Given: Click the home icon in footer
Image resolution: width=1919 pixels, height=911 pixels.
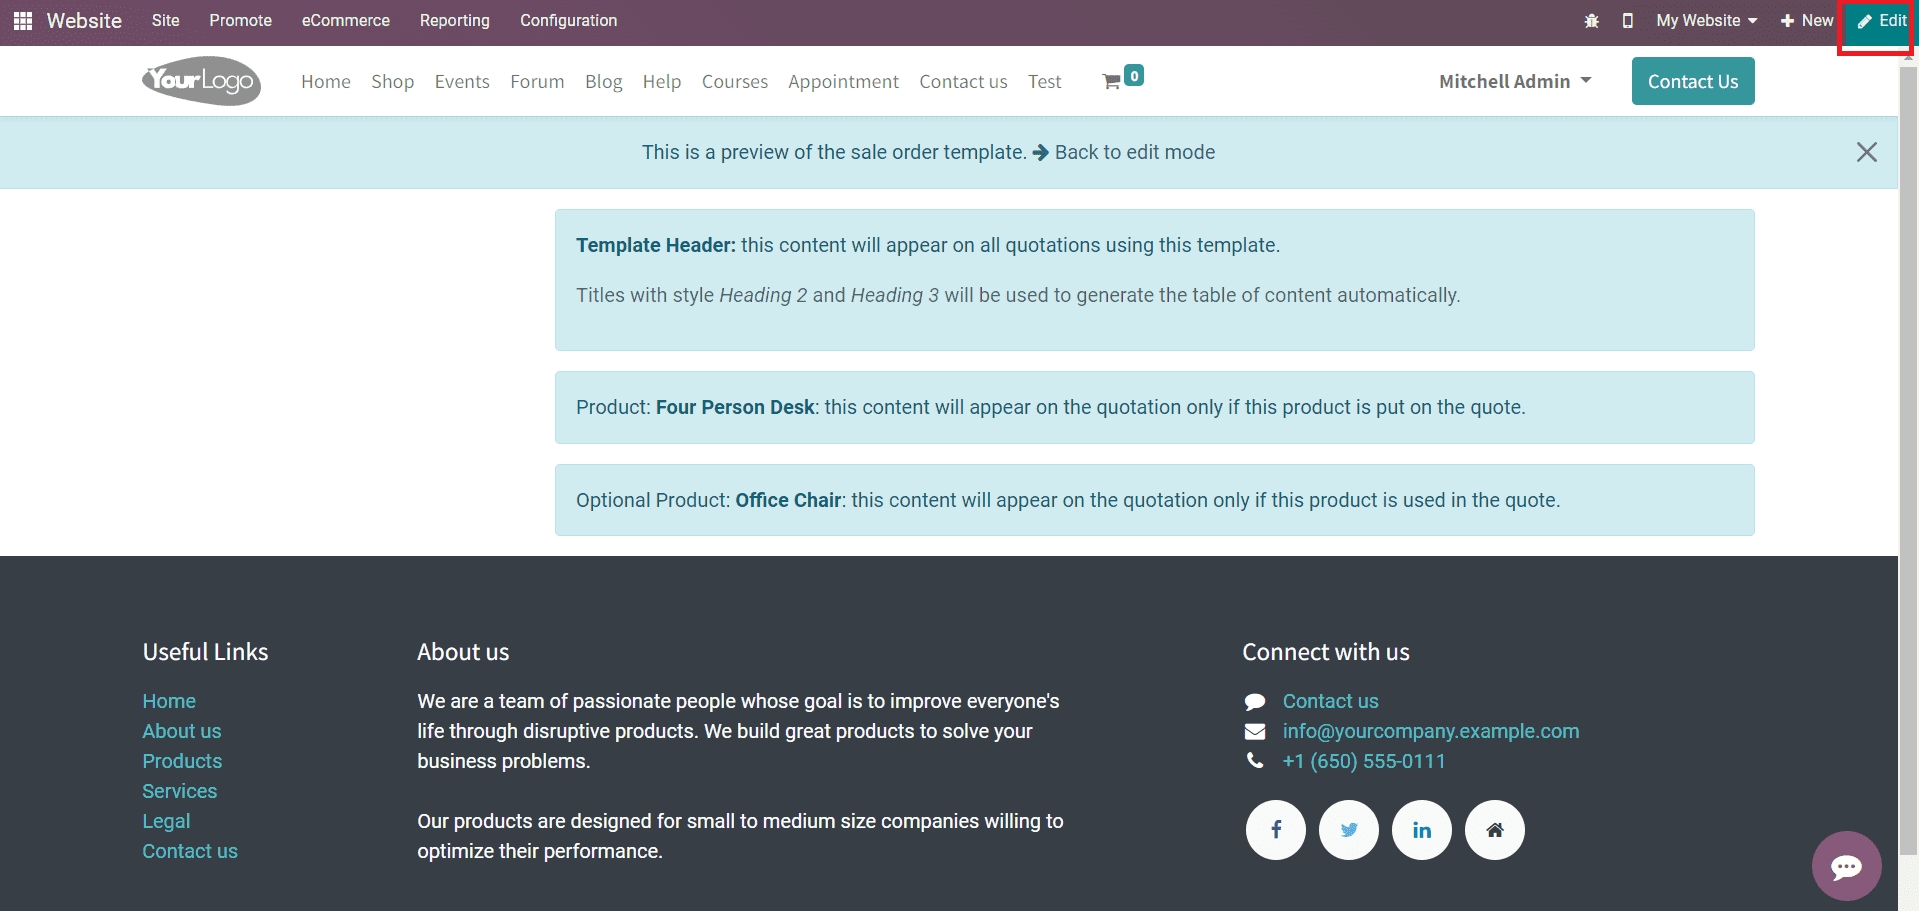Looking at the screenshot, I should (1494, 830).
